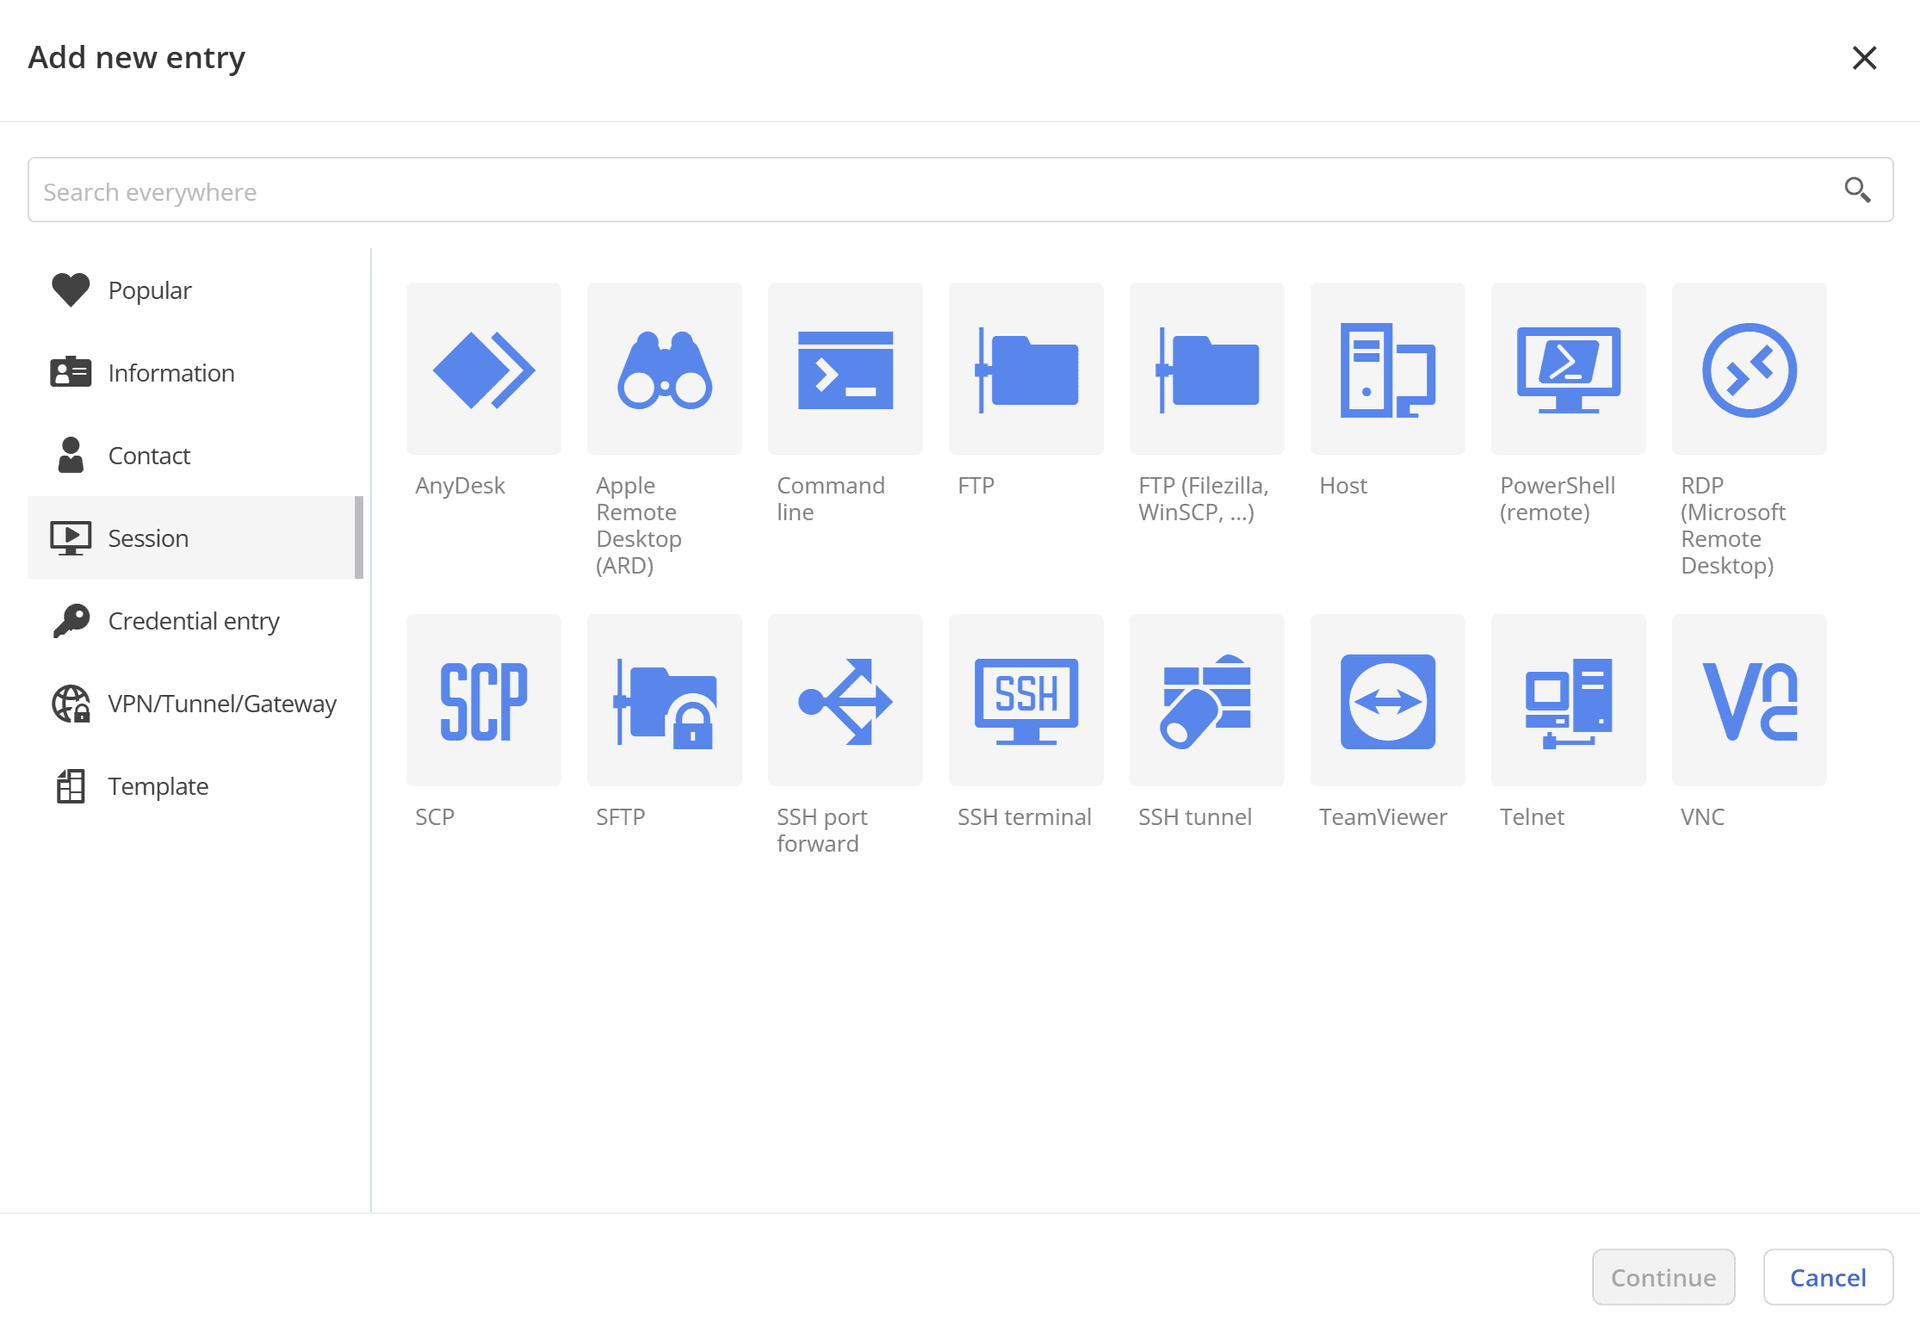The height and width of the screenshot is (1334, 1920).
Task: Select the Telnet entry icon
Action: tap(1568, 700)
